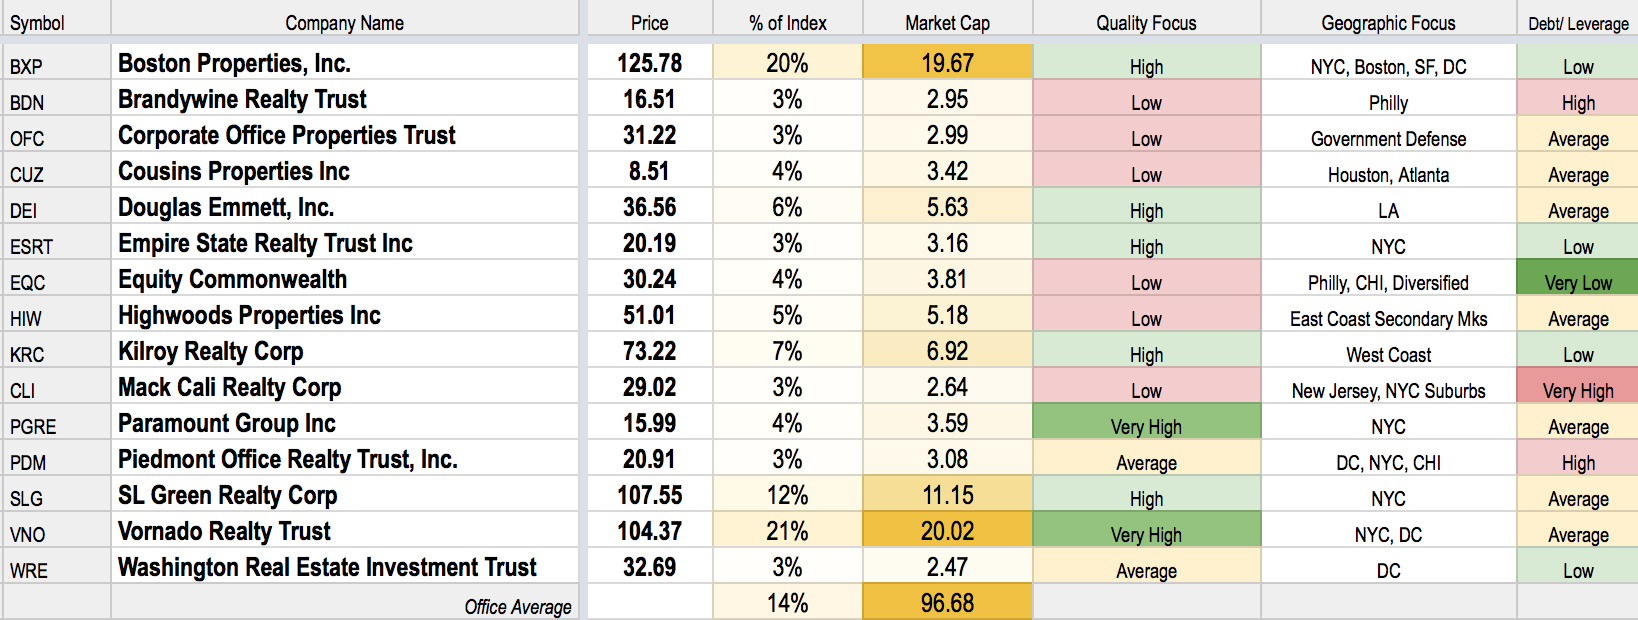This screenshot has height=620, width=1638.
Task: Click the Boston Properties, Inc. cell
Action: click(x=345, y=62)
